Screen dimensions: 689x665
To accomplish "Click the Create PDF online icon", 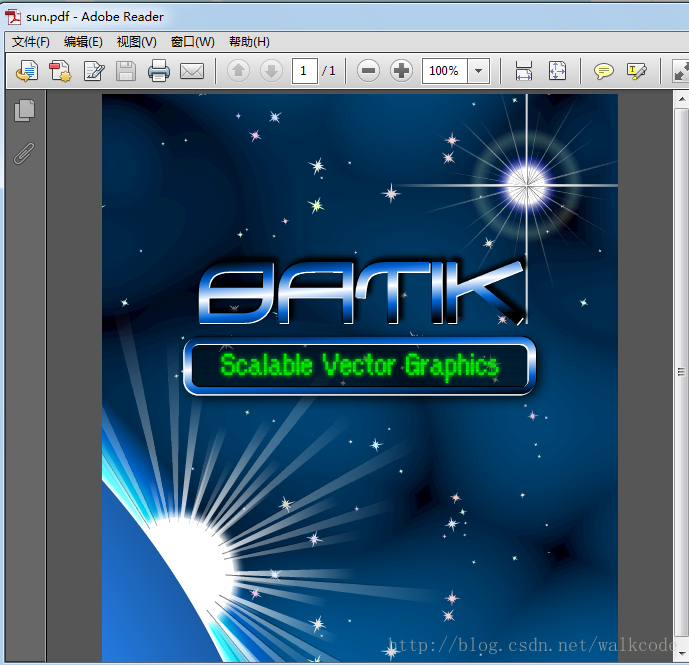I will tap(60, 71).
